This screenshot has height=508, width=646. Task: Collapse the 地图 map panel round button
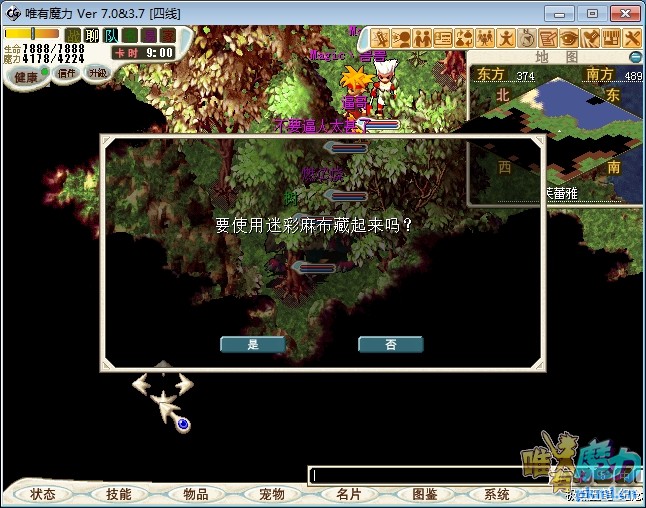tap(636, 57)
